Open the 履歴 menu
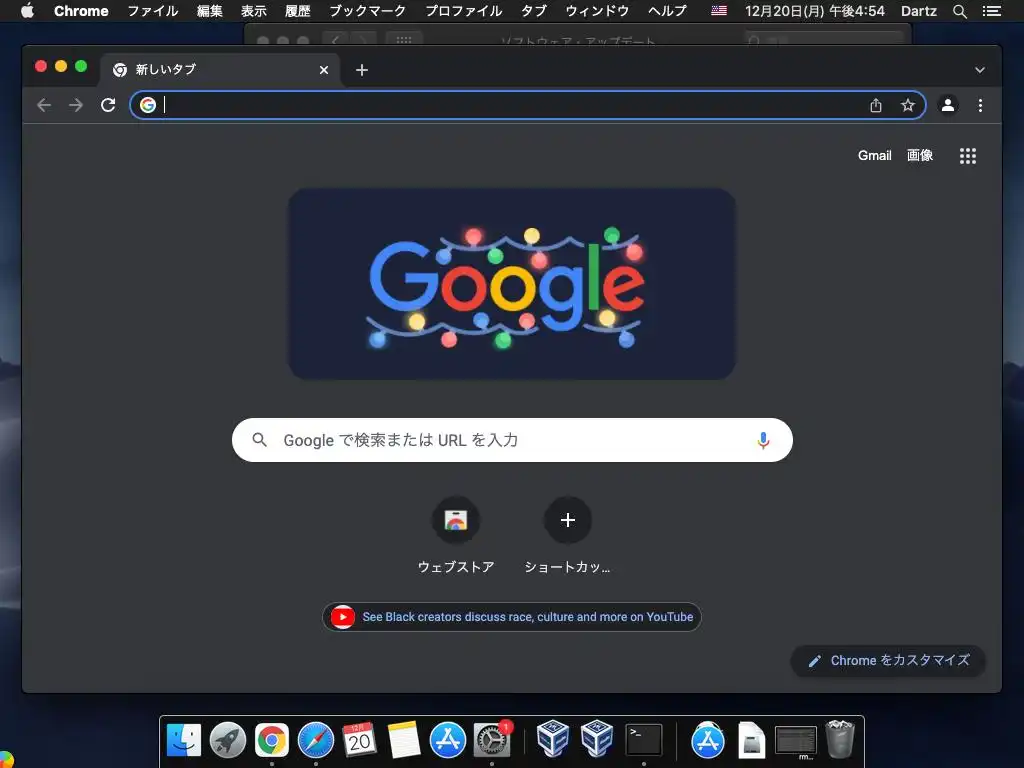 (x=298, y=11)
